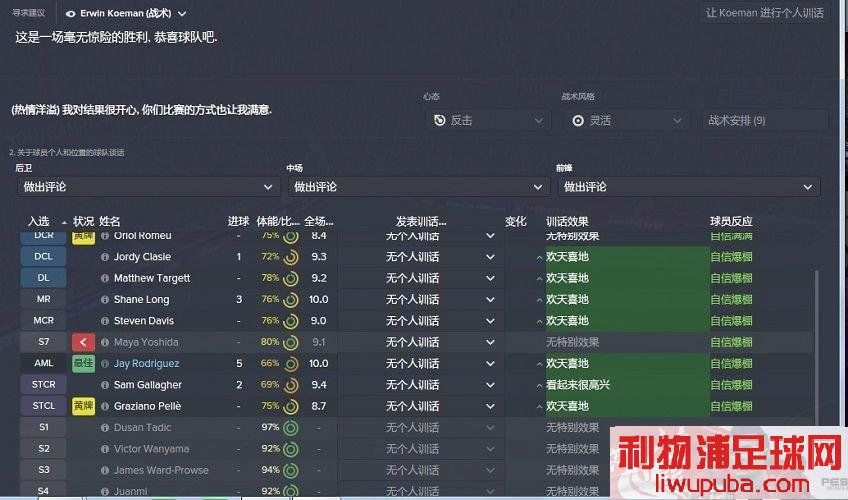
Task: Click the green best-player badge for Jay Rodriguez
Action: coord(83,363)
